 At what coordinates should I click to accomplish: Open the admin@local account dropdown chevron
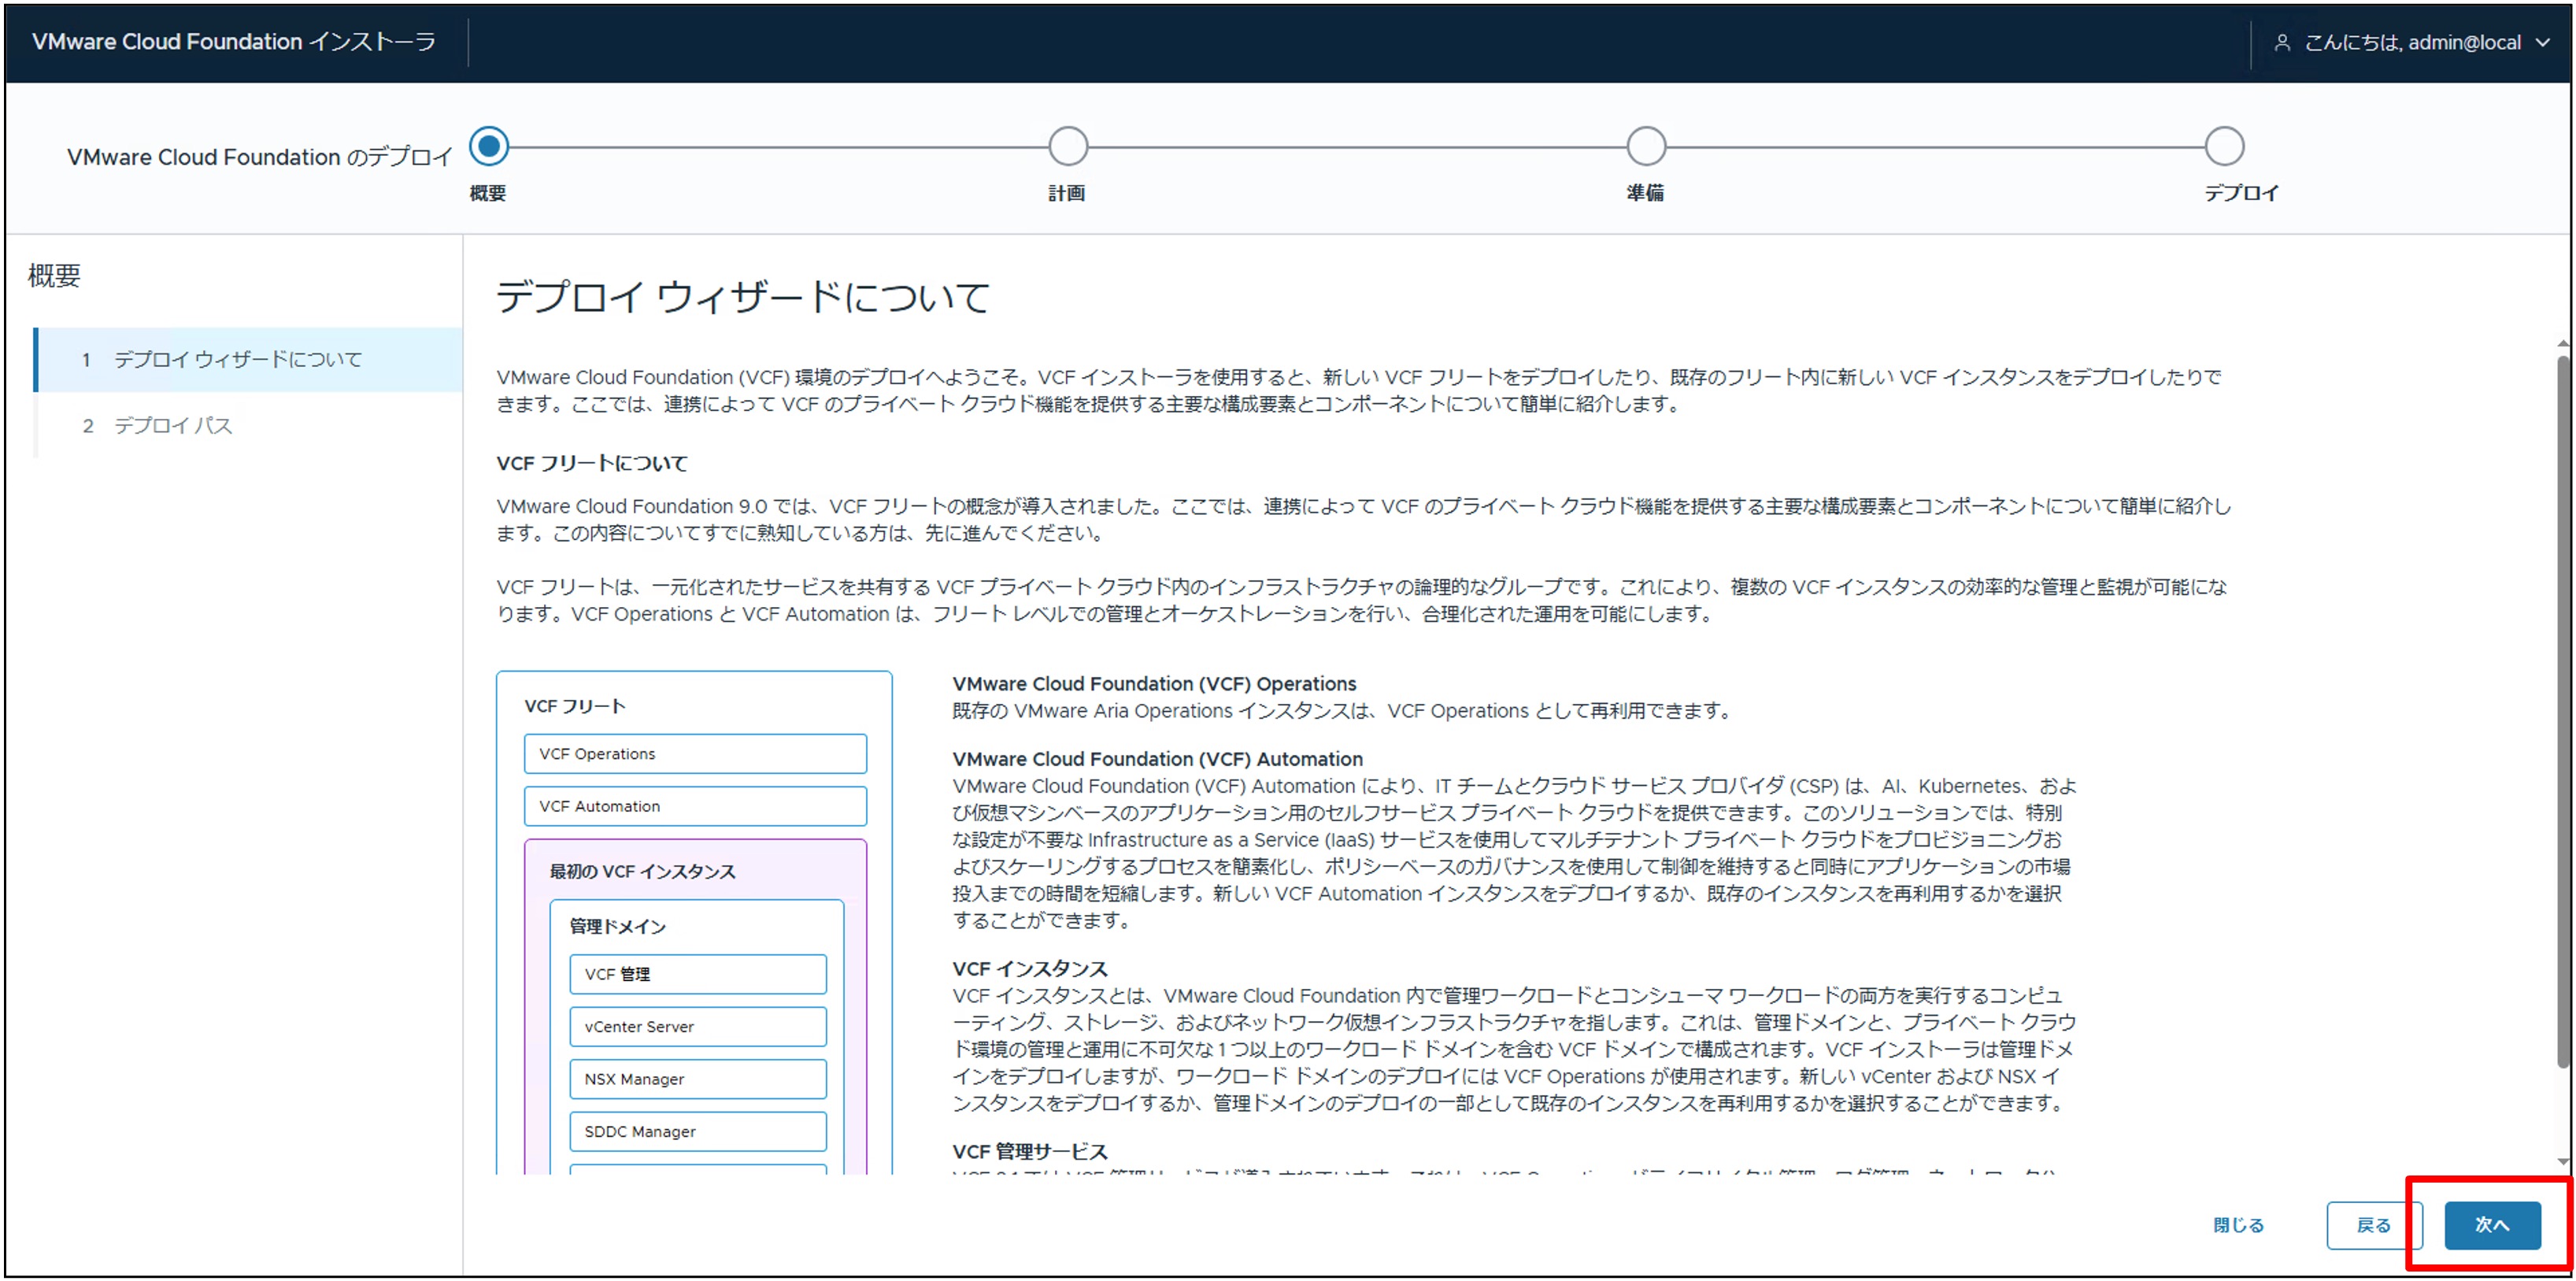2543,43
